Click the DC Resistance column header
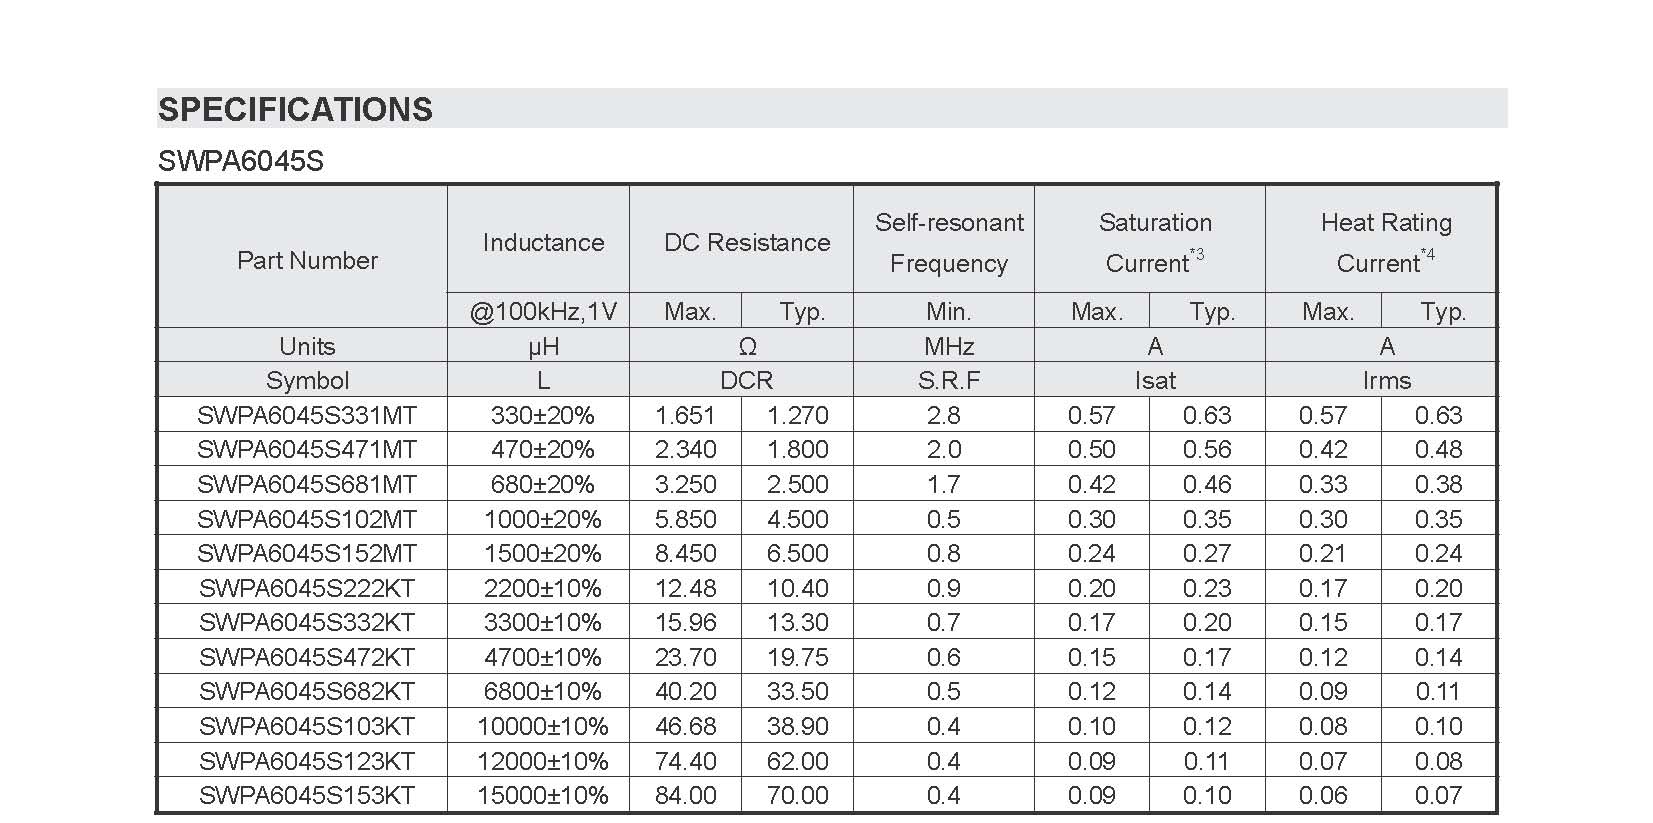 [x=747, y=242]
